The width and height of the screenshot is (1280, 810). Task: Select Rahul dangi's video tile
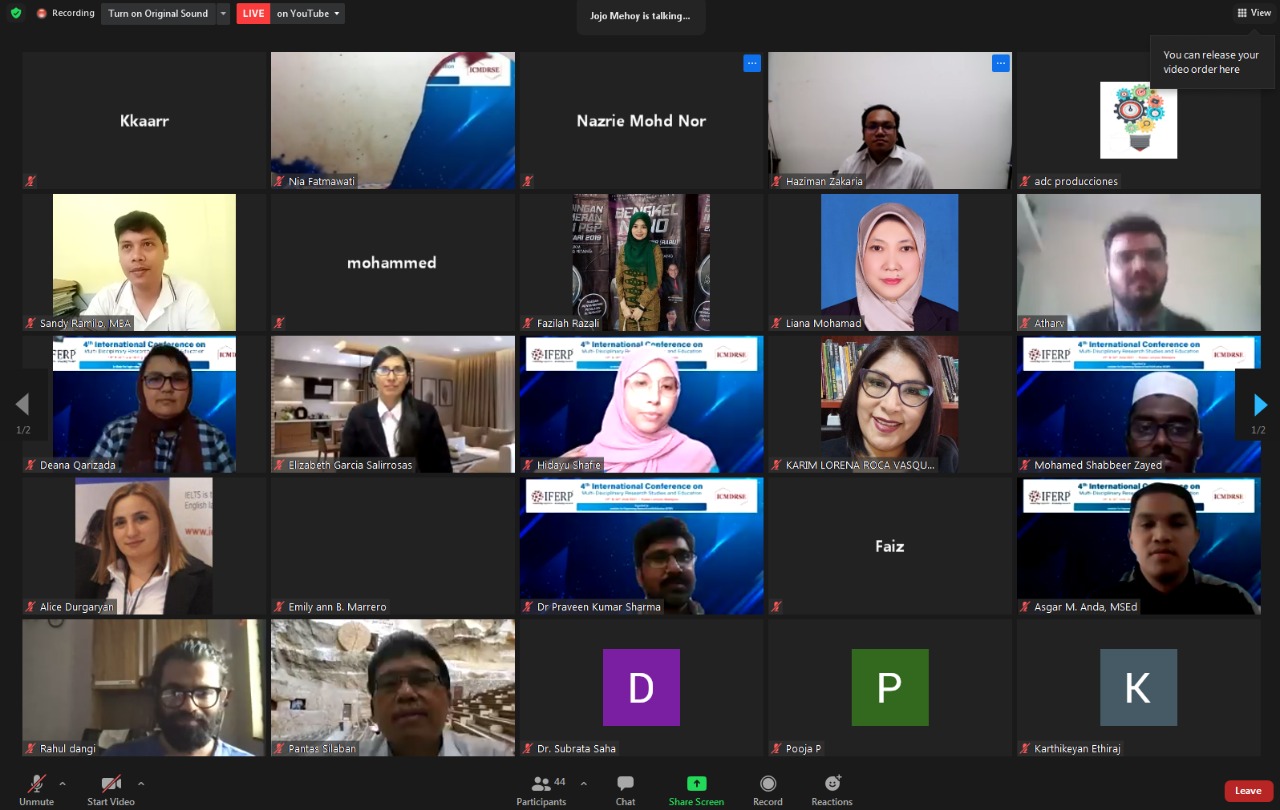pyautogui.click(x=144, y=688)
